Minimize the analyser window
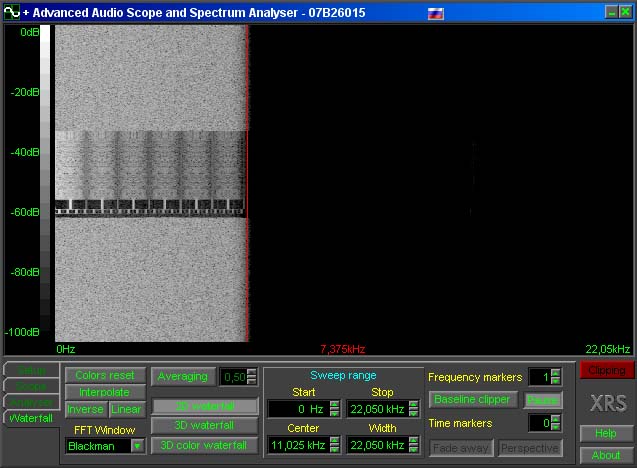 click(x=611, y=12)
